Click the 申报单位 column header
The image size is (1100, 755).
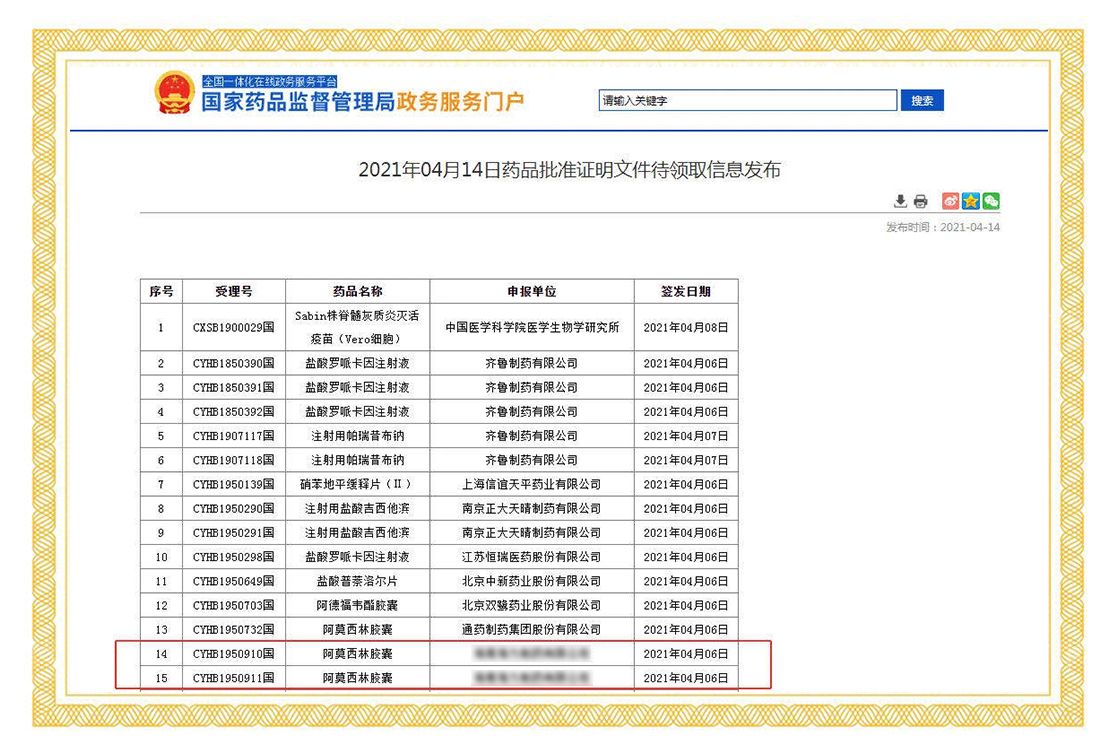pyautogui.click(x=531, y=291)
